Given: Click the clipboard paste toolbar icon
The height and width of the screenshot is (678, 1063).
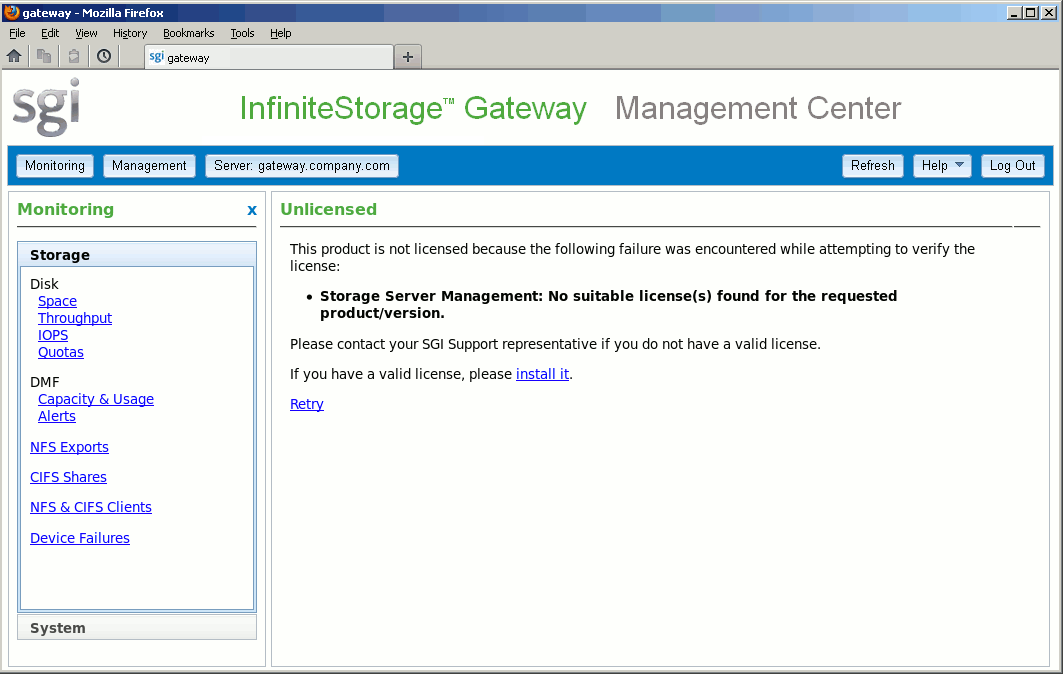Looking at the screenshot, I should (74, 56).
